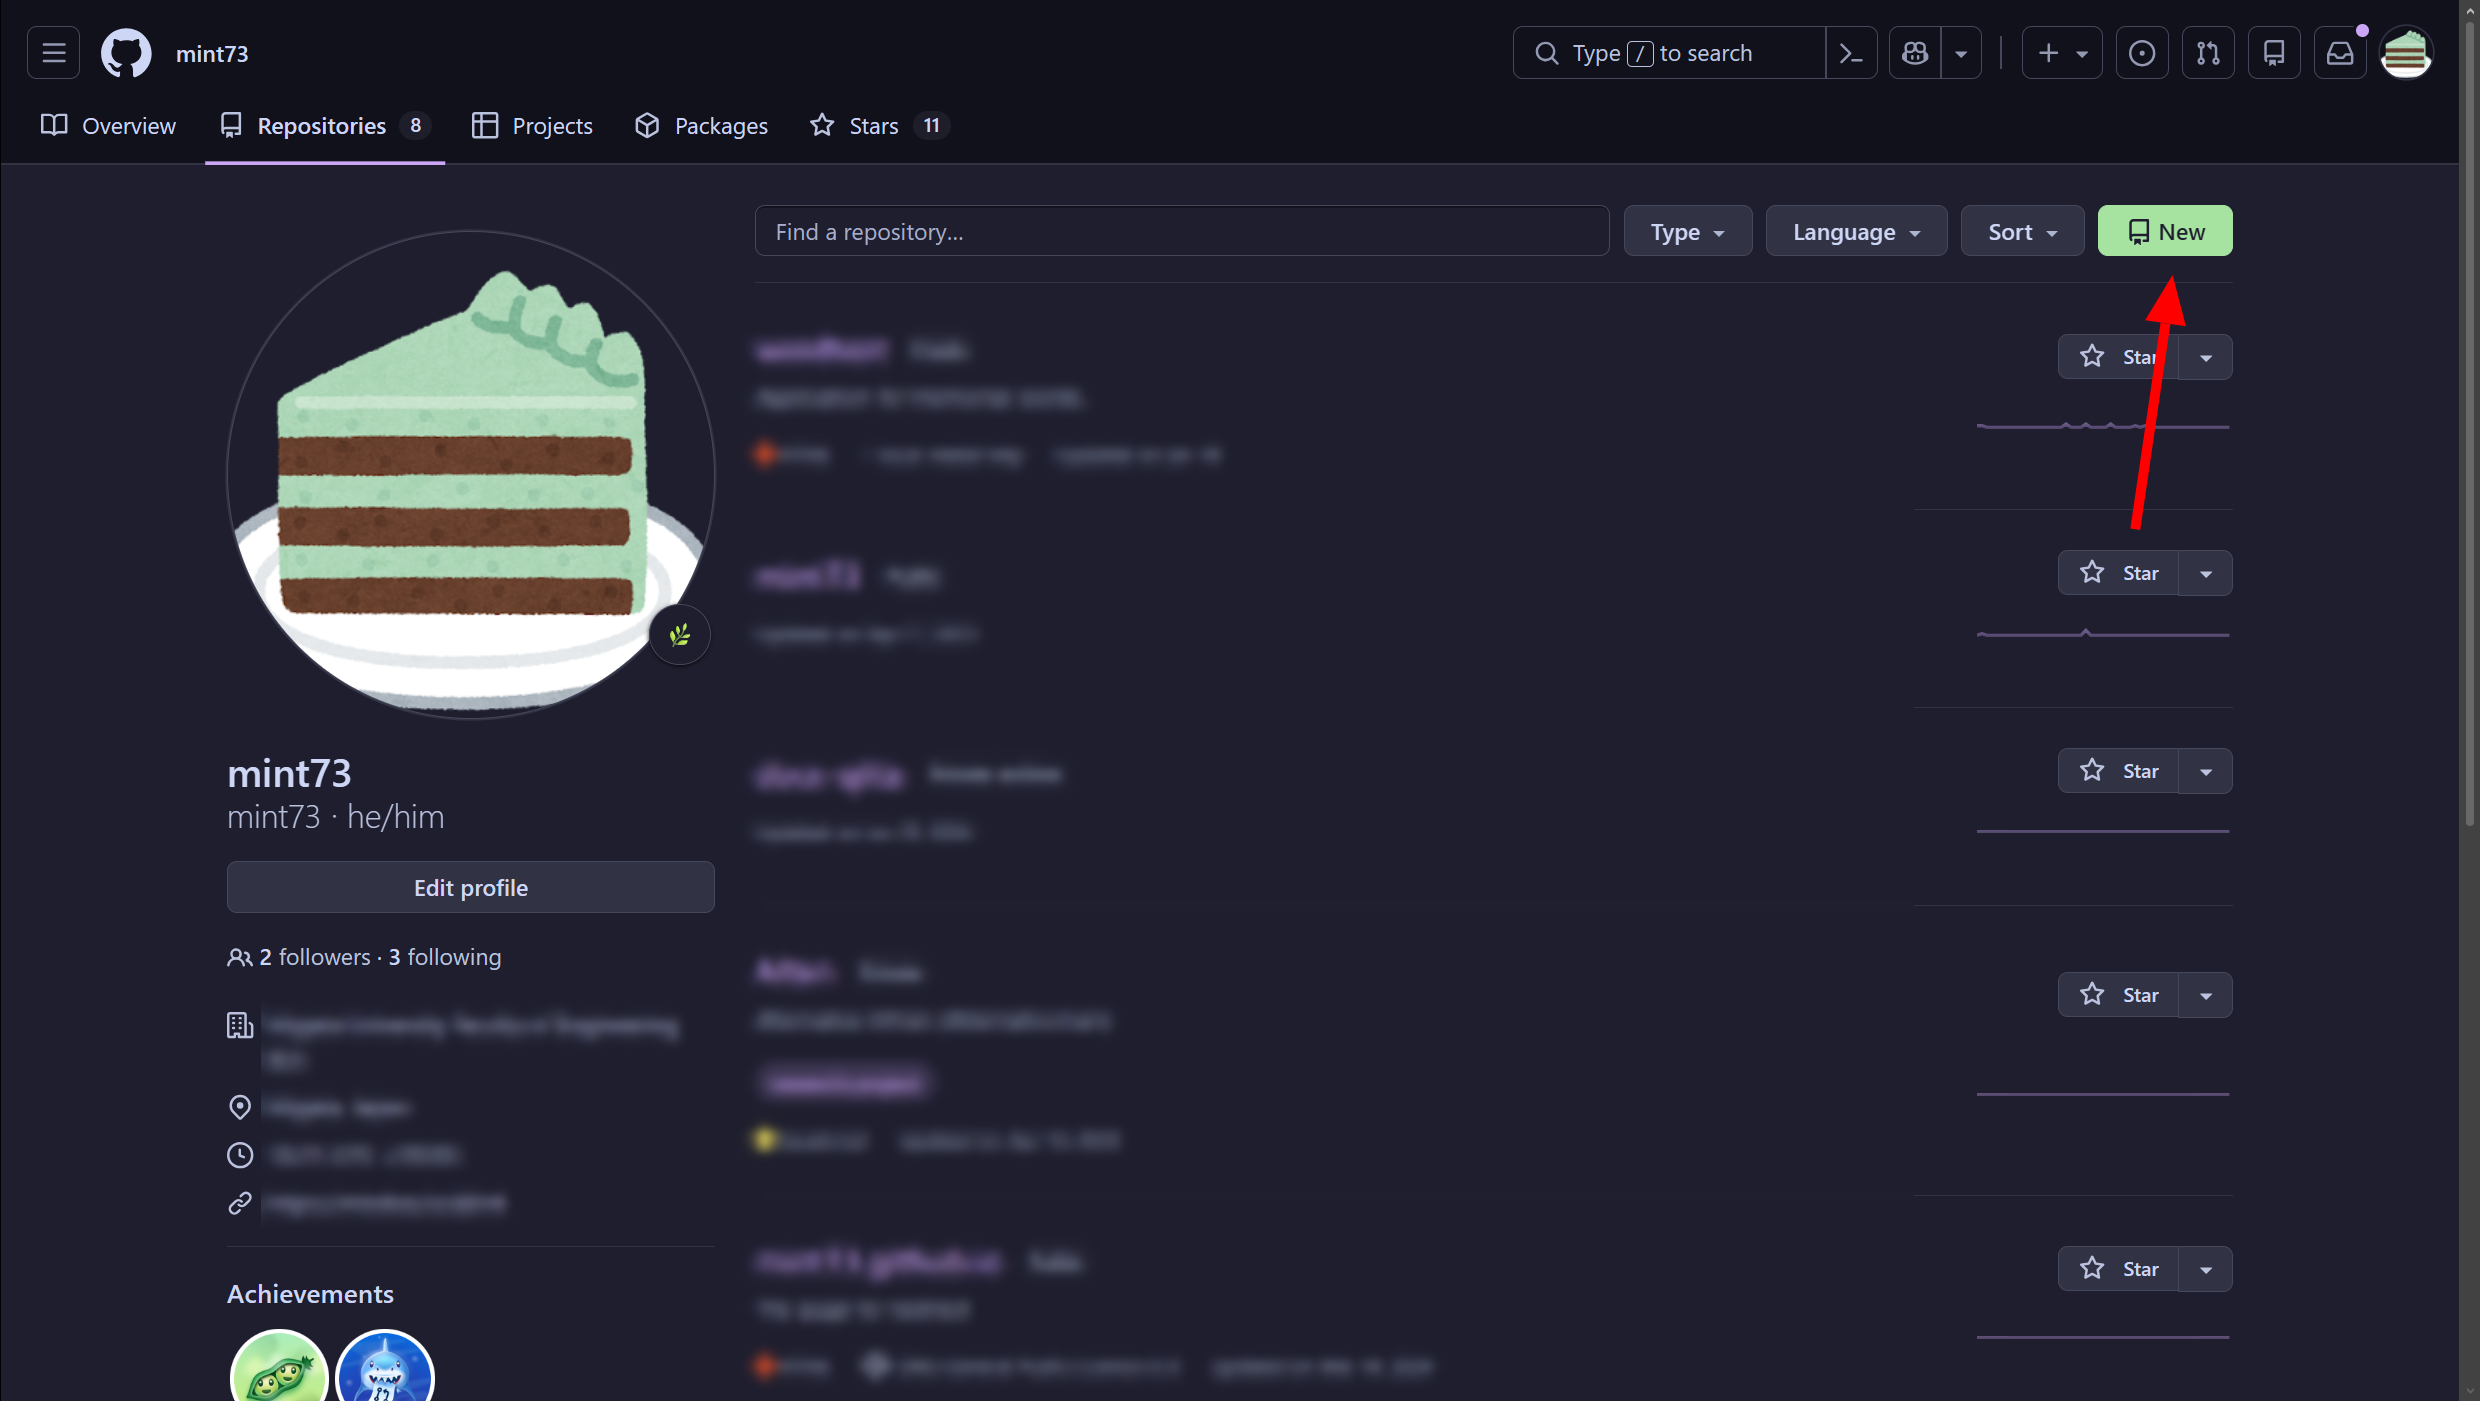The image size is (2480, 1401).
Task: Click the Find a repository field
Action: (x=1181, y=231)
